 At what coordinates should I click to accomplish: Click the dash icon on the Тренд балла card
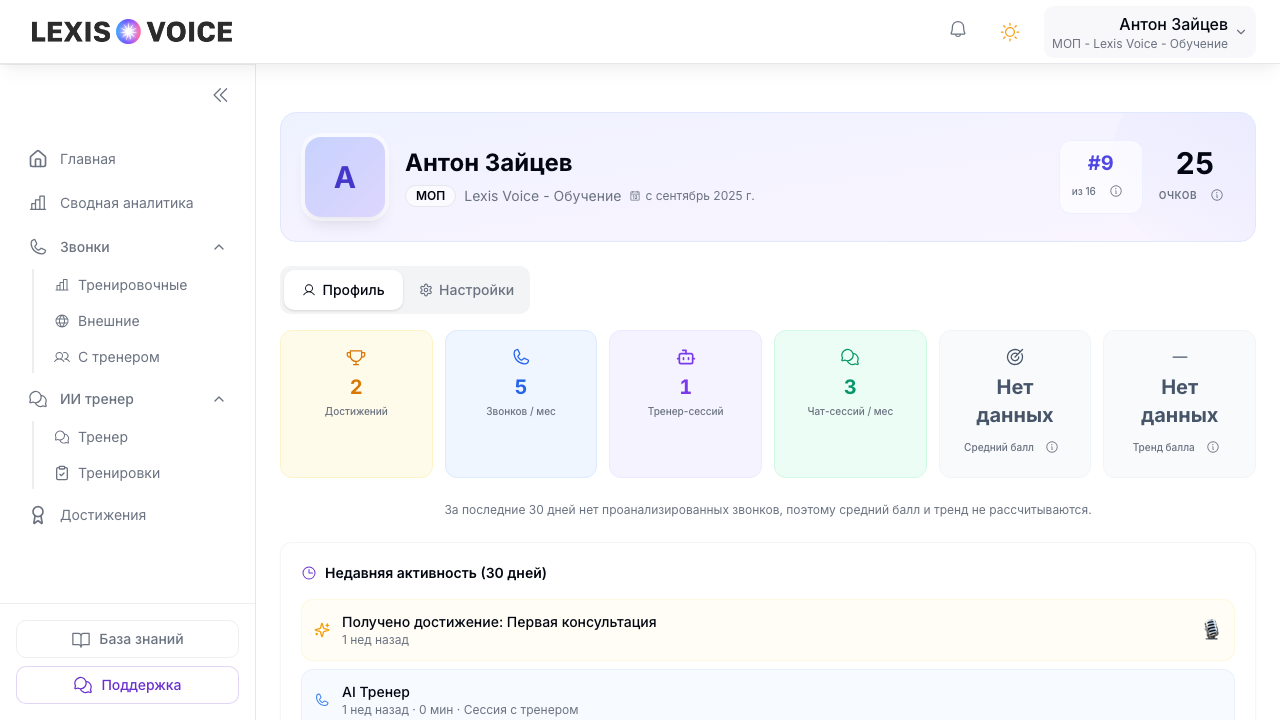coord(1180,357)
